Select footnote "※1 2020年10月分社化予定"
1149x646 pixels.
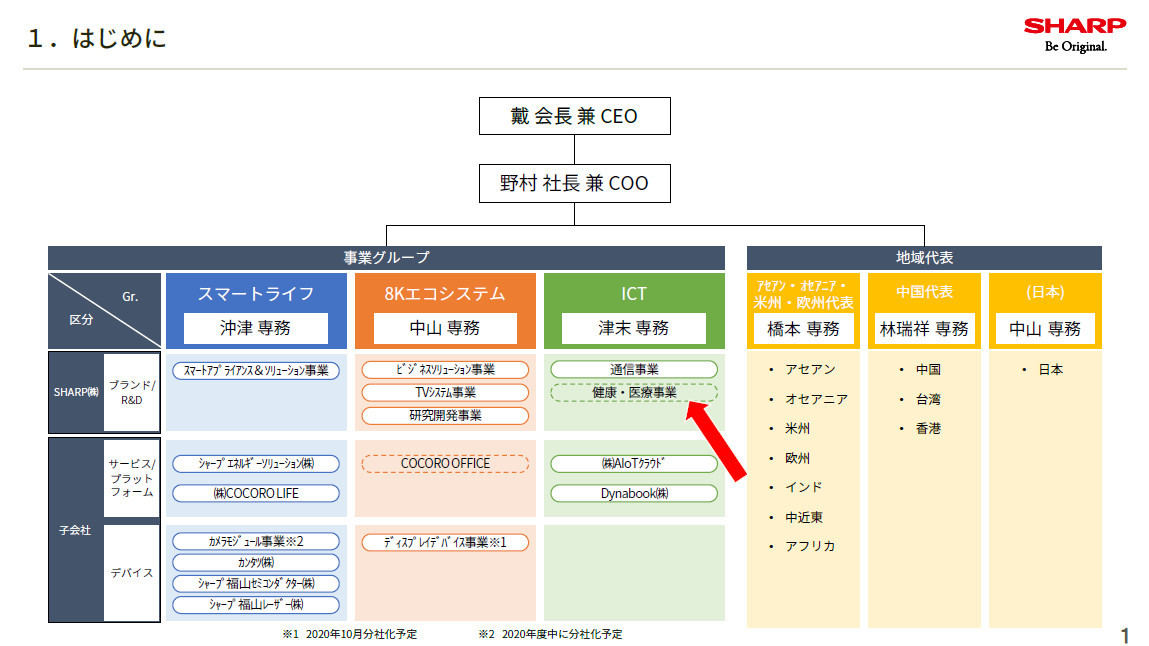350,634
